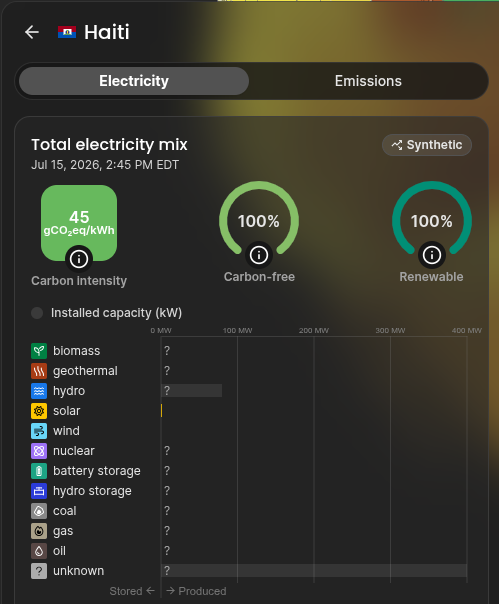
Task: Select the battery storage icon
Action: tap(39, 471)
